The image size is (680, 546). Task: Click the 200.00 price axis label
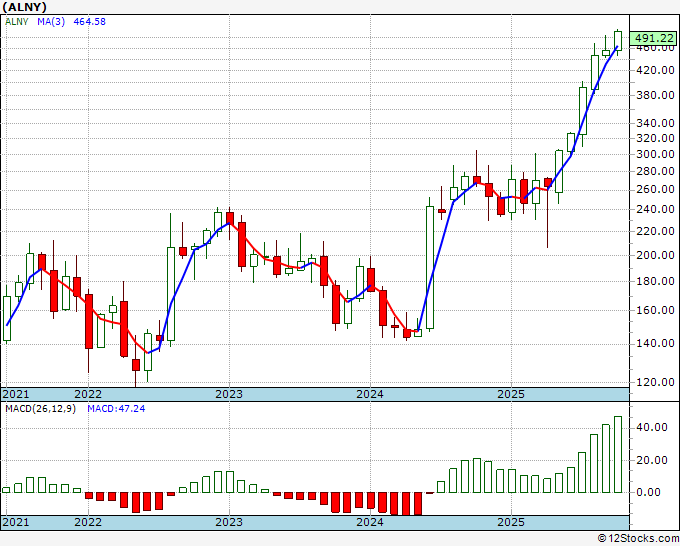[655, 255]
